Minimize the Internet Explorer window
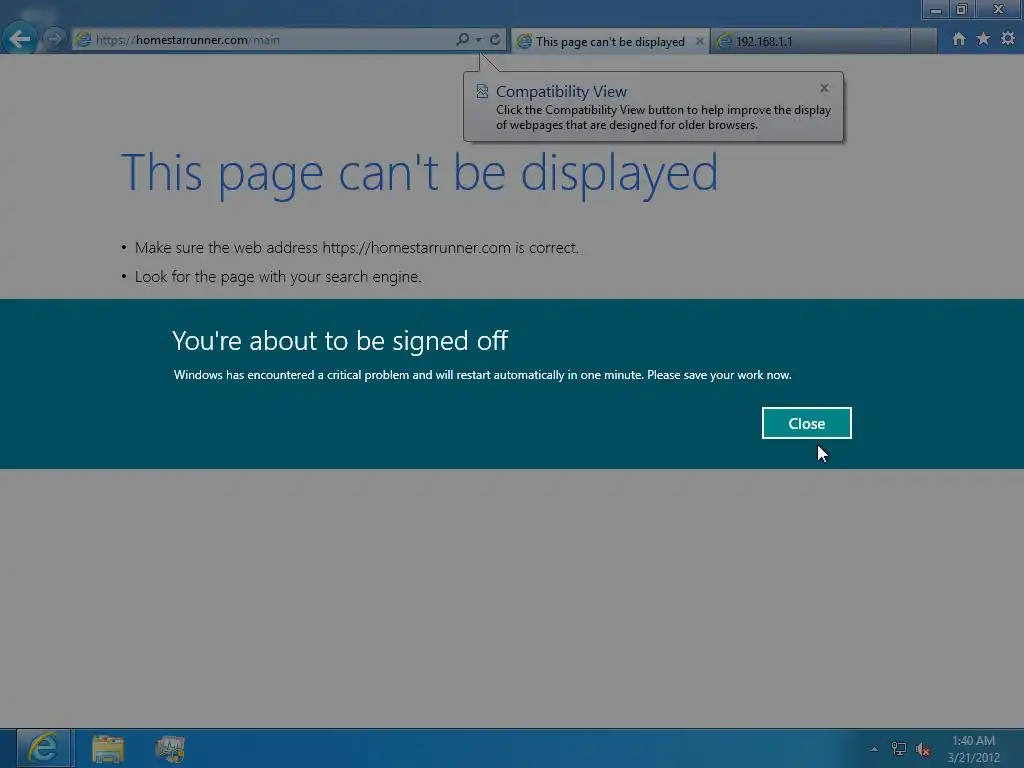Image resolution: width=1024 pixels, height=768 pixels. tap(935, 9)
